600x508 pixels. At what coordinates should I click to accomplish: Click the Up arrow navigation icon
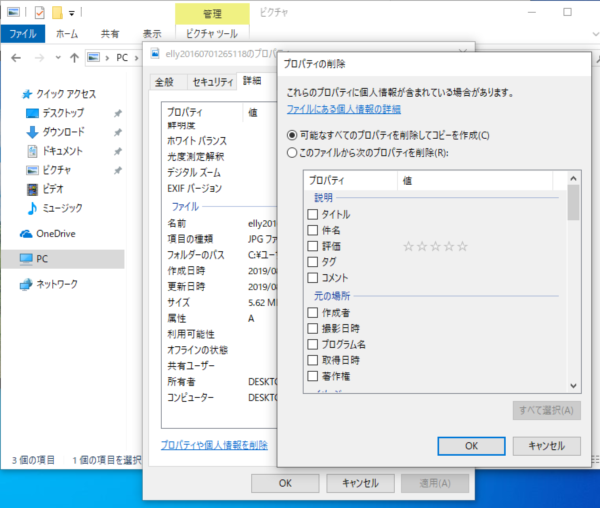coord(74,58)
